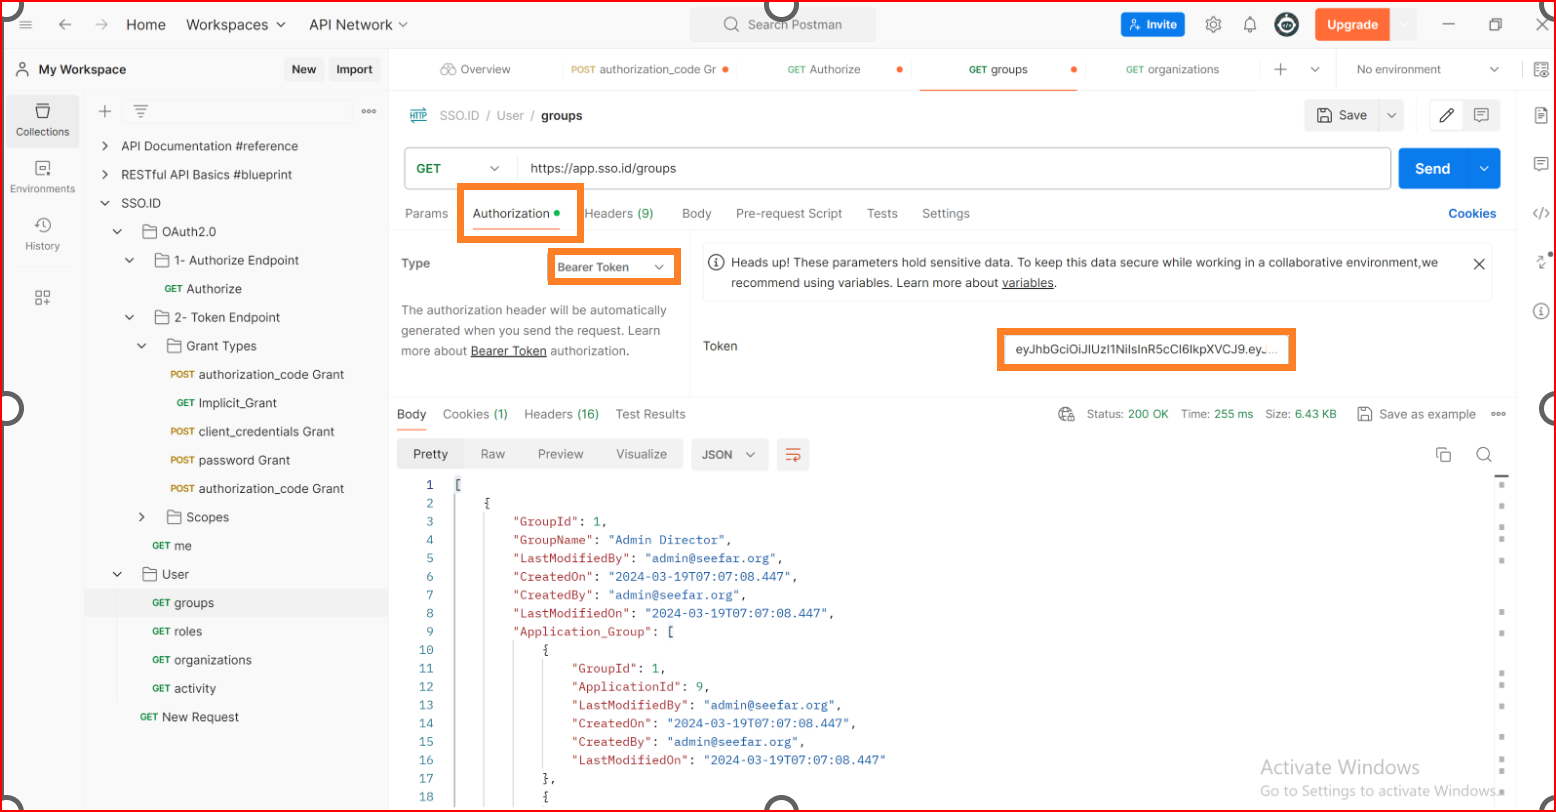The width and height of the screenshot is (1556, 812).
Task: Click the Invite button
Action: (1153, 25)
